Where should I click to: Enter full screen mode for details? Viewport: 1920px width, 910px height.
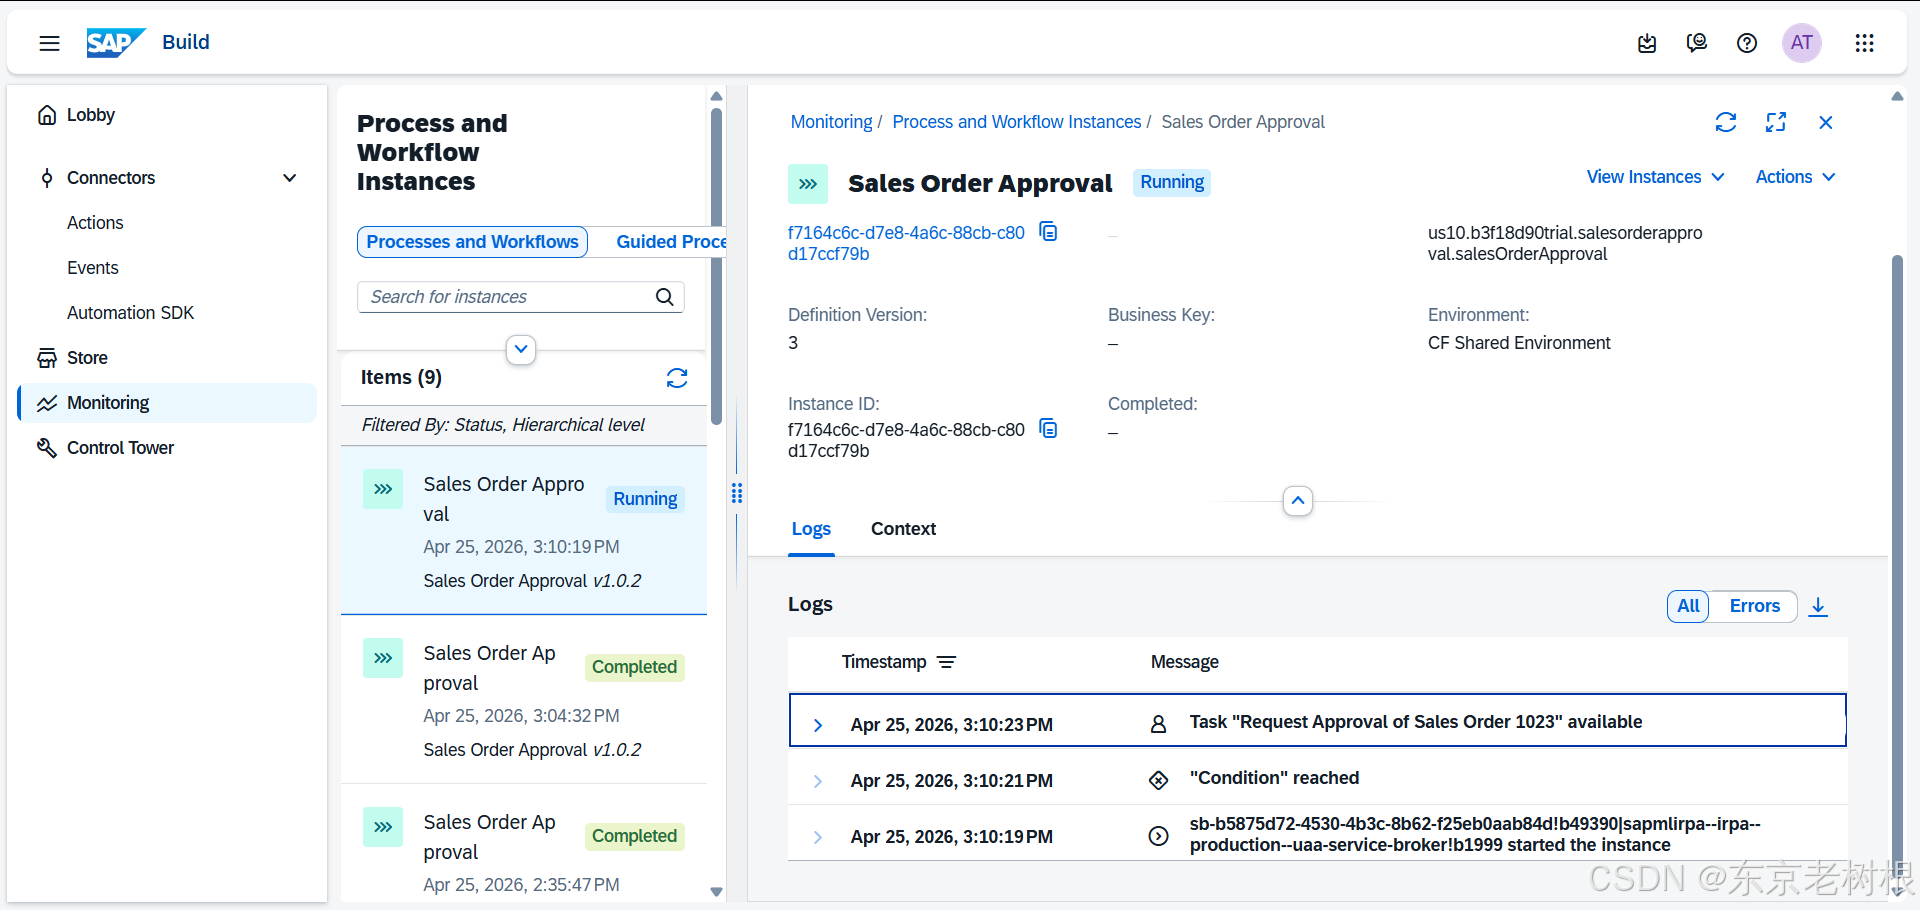pos(1776,122)
